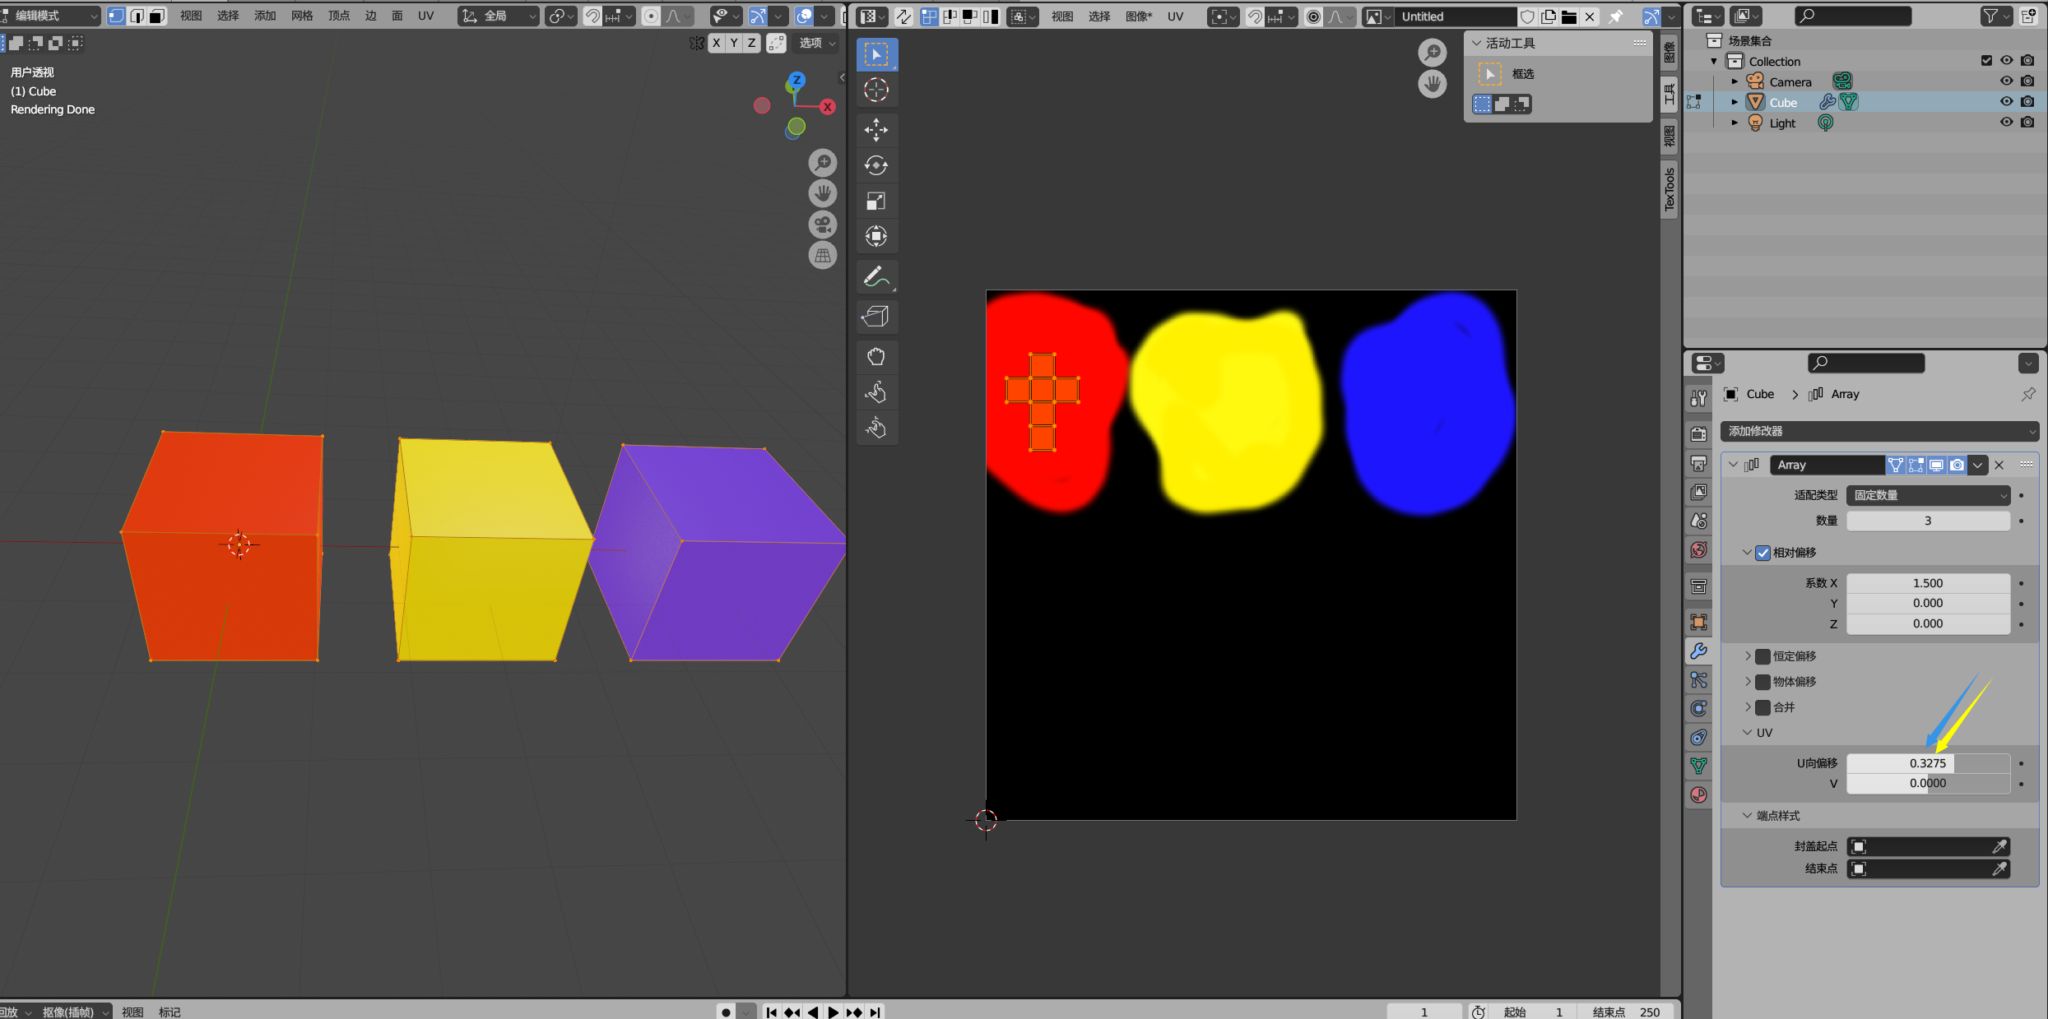Open the 适配类型 固定数量 dropdown
The height and width of the screenshot is (1019, 2048).
[x=1927, y=495]
